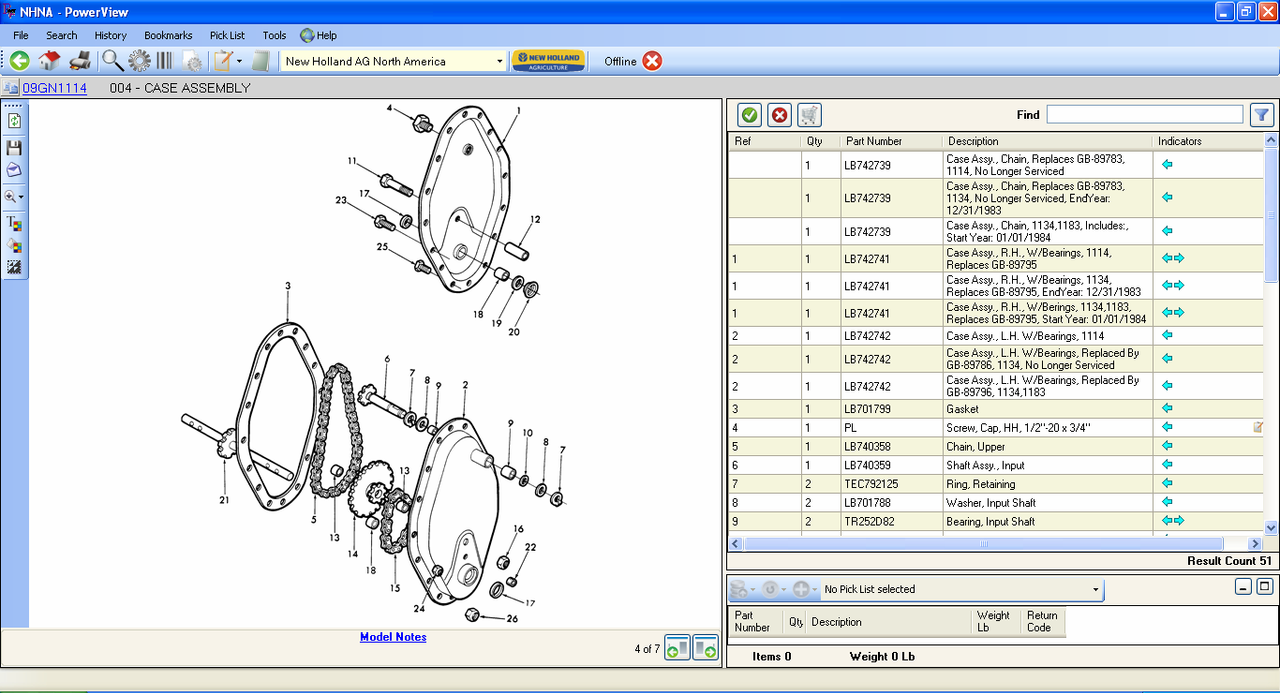Sort by the Ref column header
1280x693 pixels.
click(765, 141)
